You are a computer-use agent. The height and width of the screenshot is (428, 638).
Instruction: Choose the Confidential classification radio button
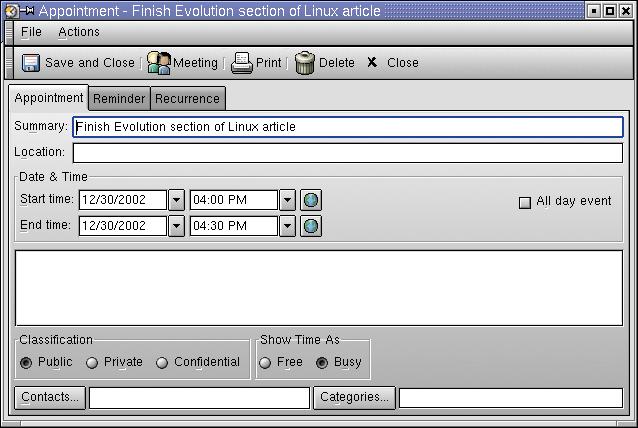point(162,363)
